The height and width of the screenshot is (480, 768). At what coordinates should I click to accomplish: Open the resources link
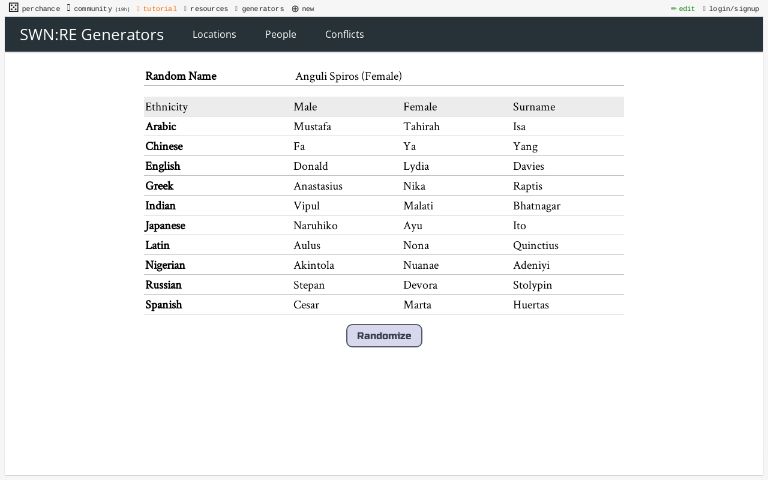208,8
